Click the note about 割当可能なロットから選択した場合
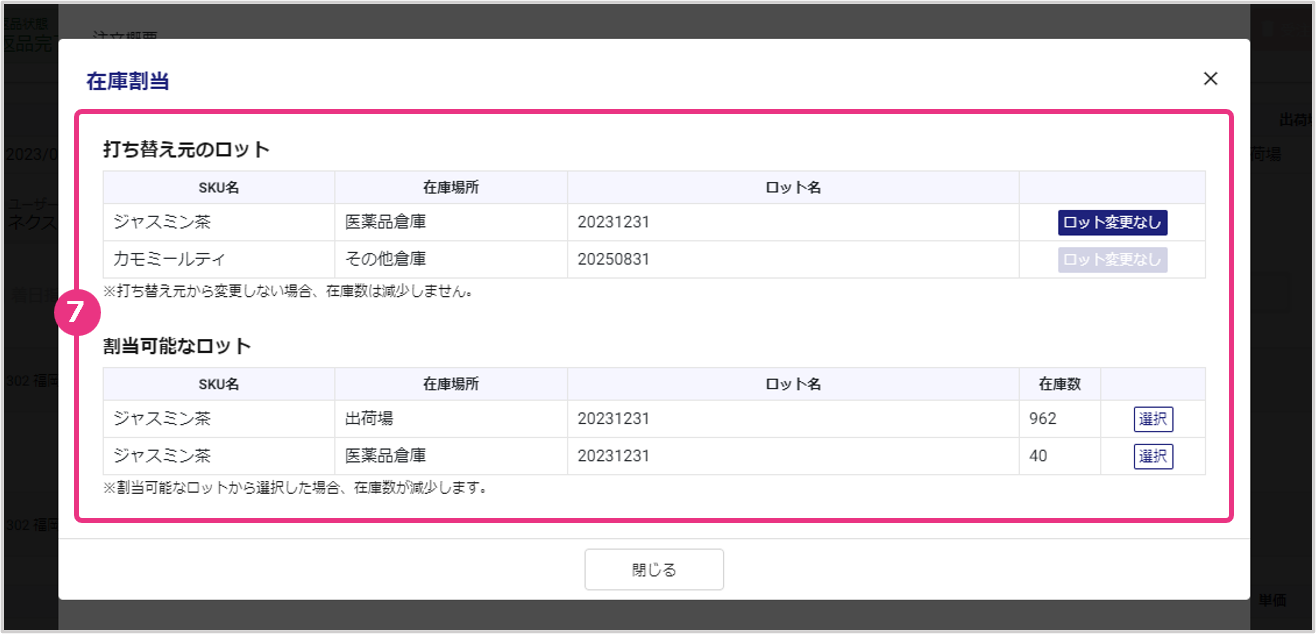The height and width of the screenshot is (634, 1316). tap(295, 490)
